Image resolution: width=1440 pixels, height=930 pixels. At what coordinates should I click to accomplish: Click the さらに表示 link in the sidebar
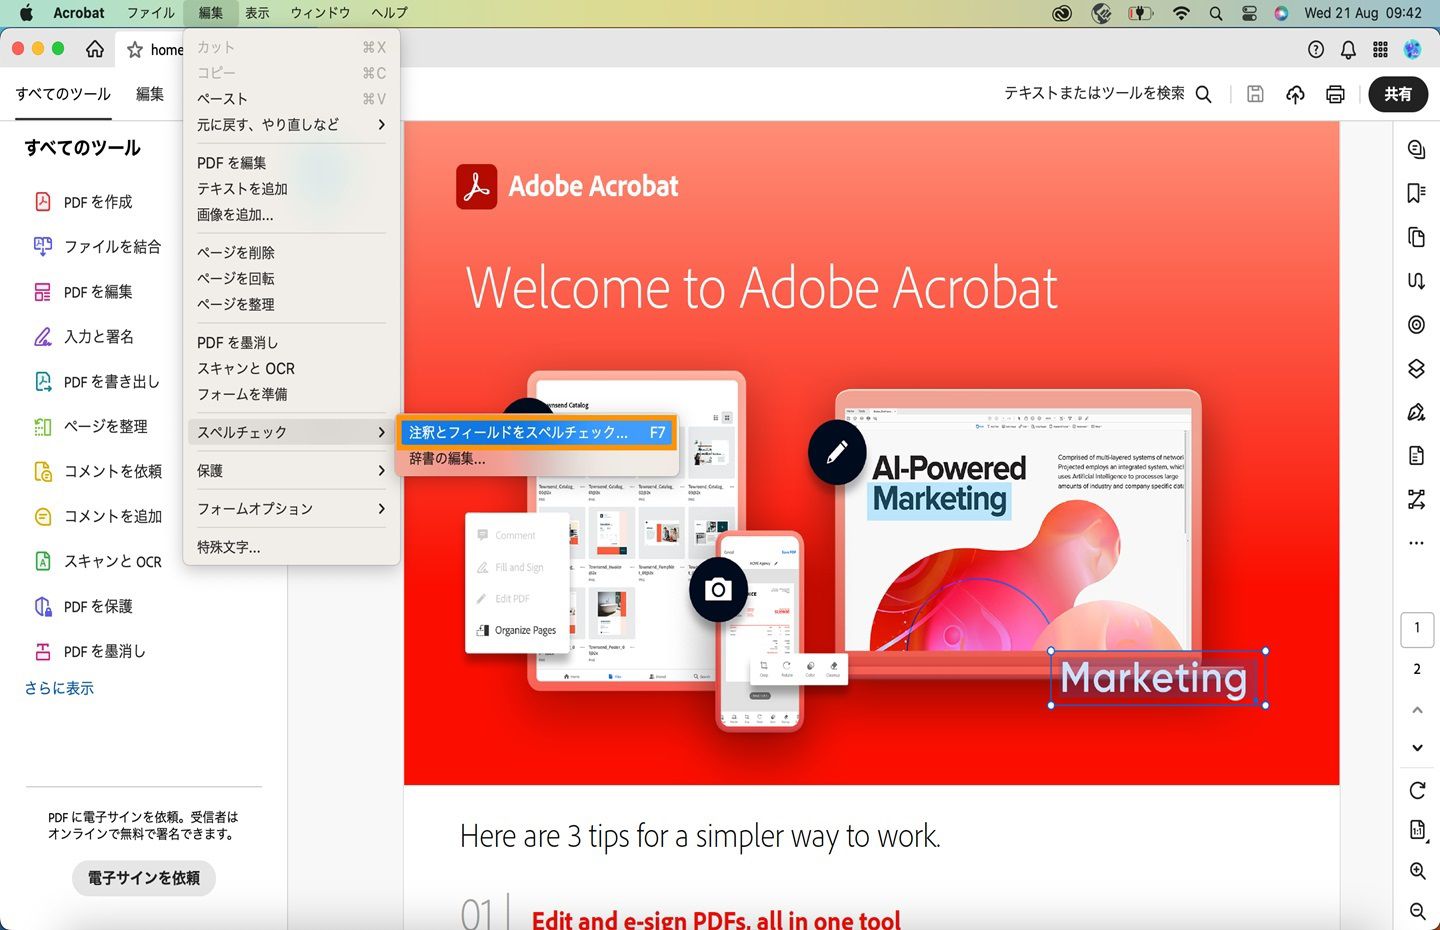point(59,688)
